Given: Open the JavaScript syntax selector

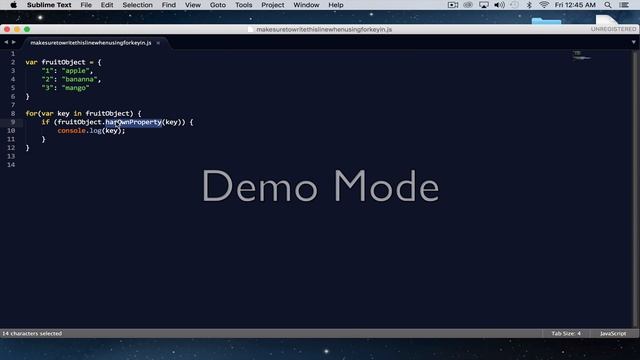Looking at the screenshot, I should (x=613, y=333).
